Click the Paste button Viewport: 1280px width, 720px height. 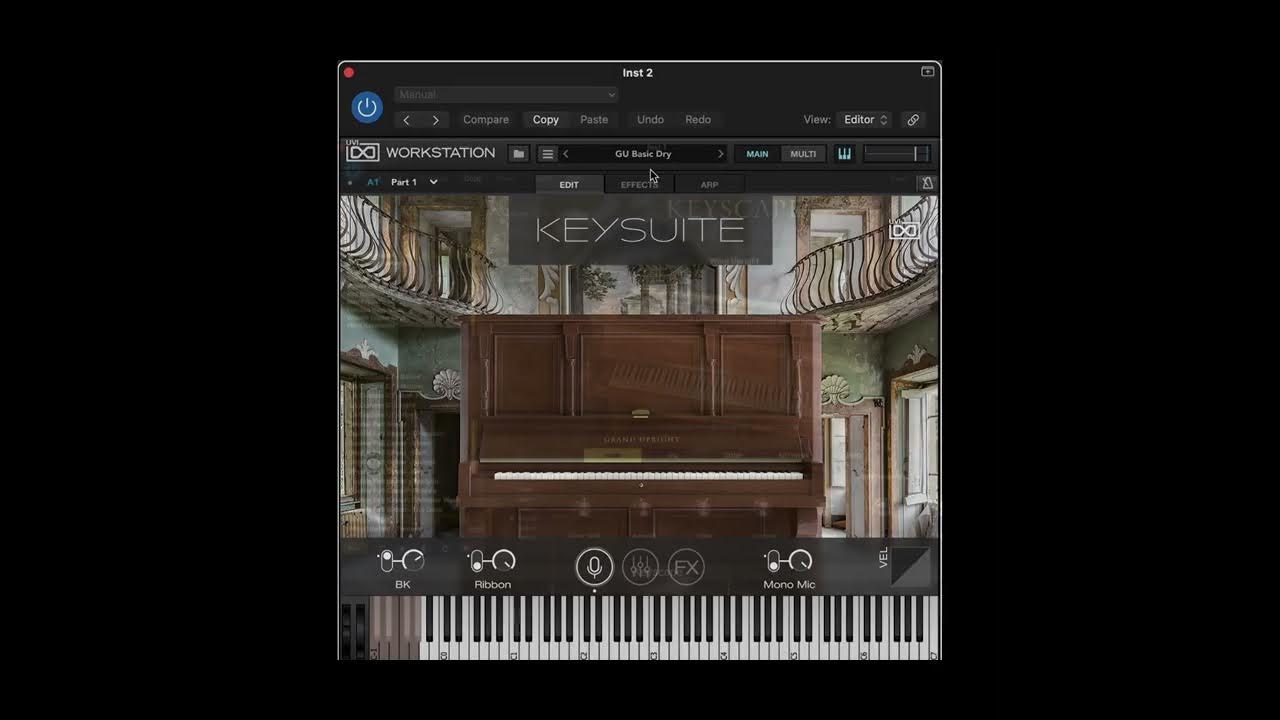point(594,120)
